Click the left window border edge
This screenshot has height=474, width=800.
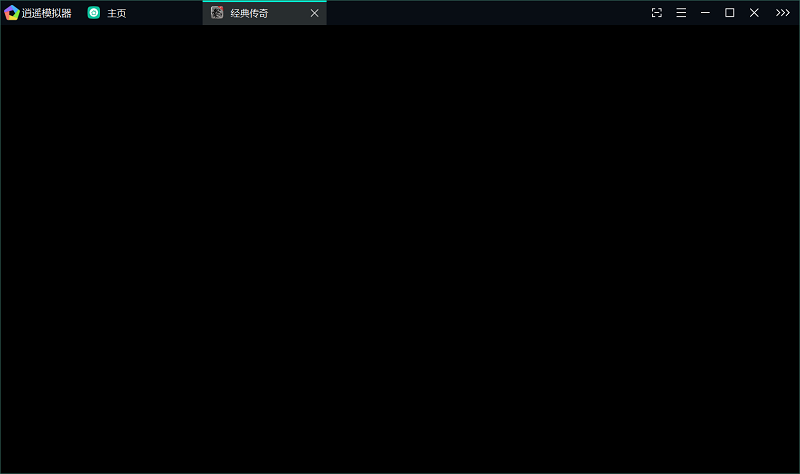0,250
